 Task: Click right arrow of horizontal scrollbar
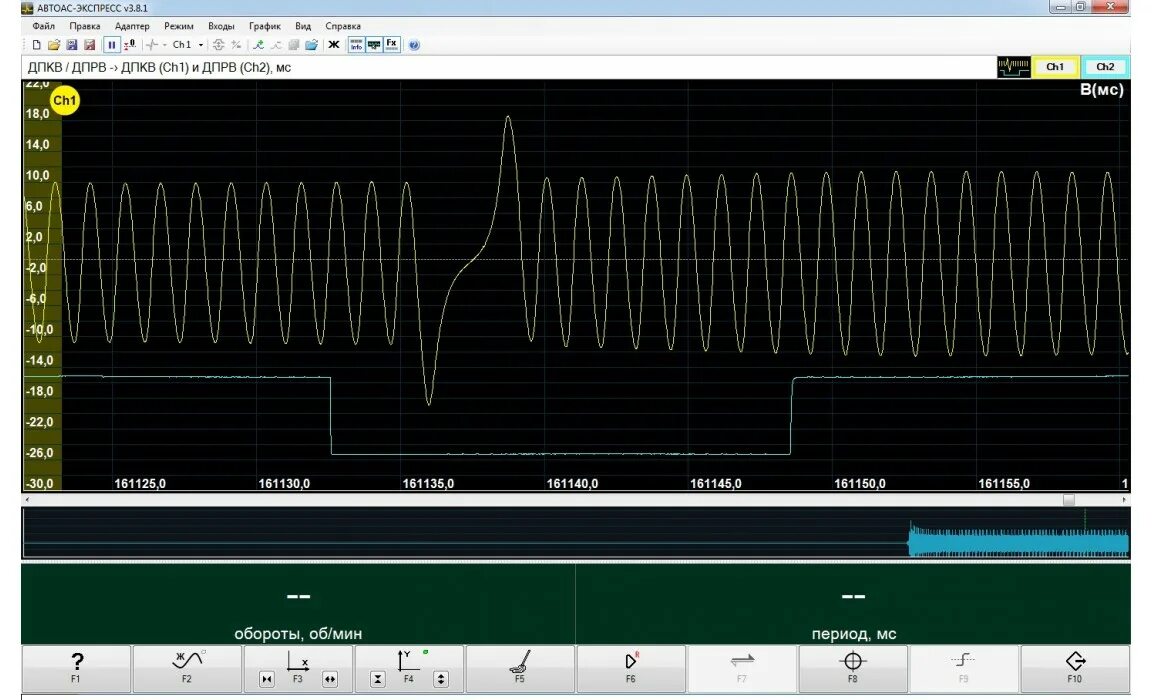(x=1124, y=499)
